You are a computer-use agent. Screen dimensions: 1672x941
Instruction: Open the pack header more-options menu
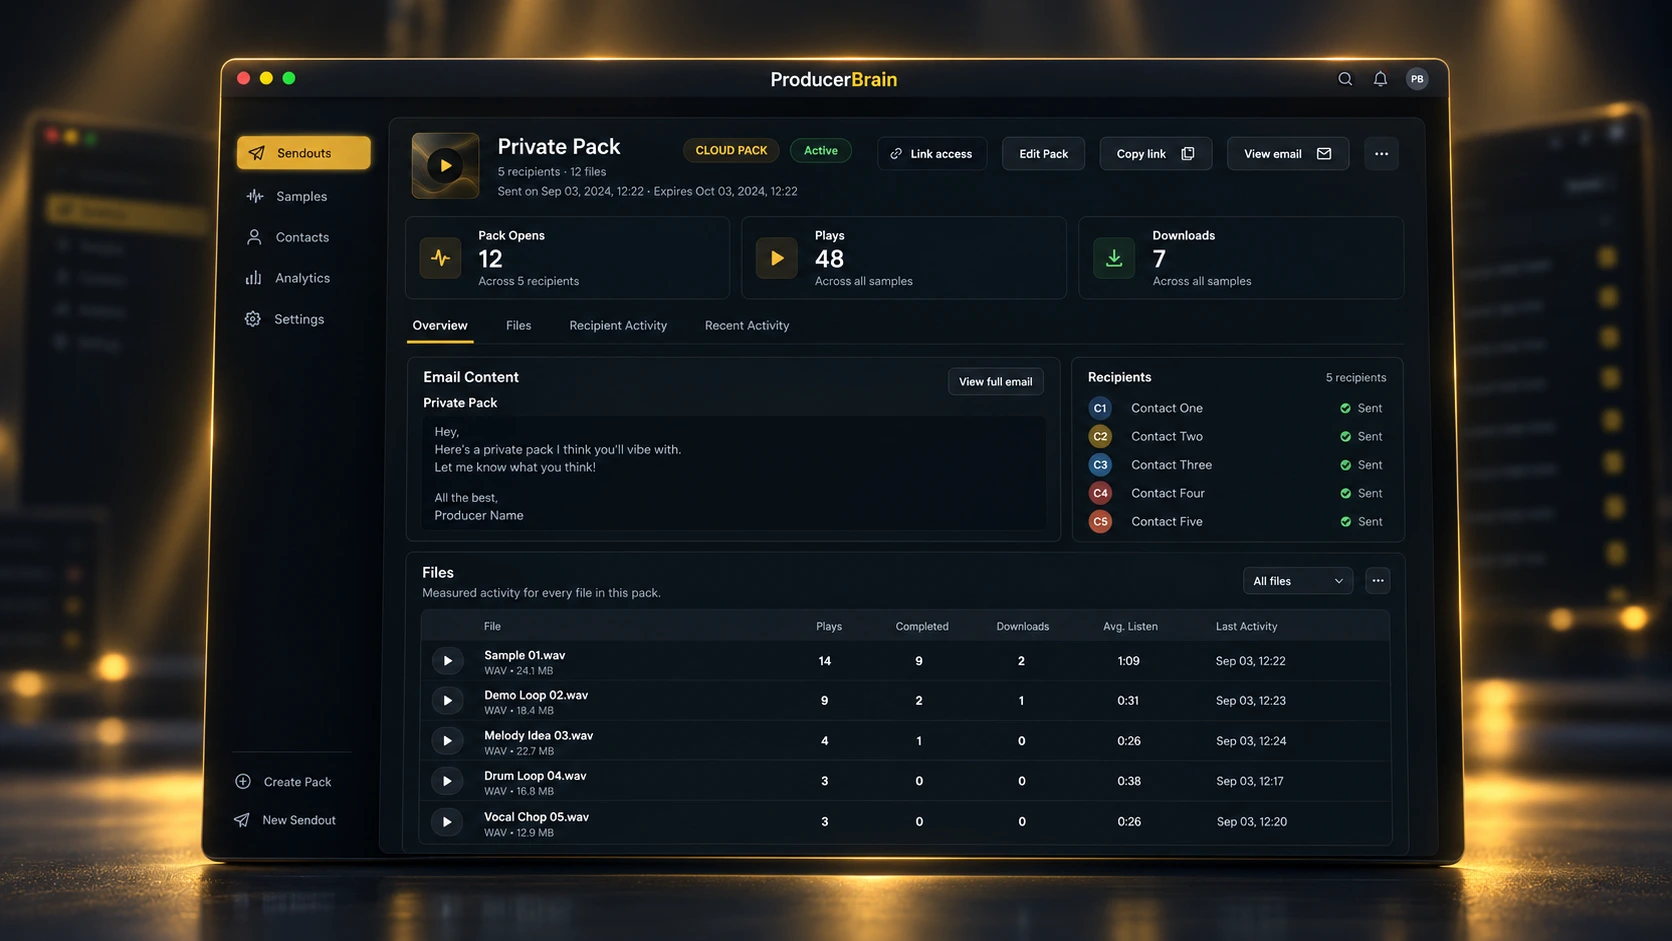click(x=1381, y=154)
